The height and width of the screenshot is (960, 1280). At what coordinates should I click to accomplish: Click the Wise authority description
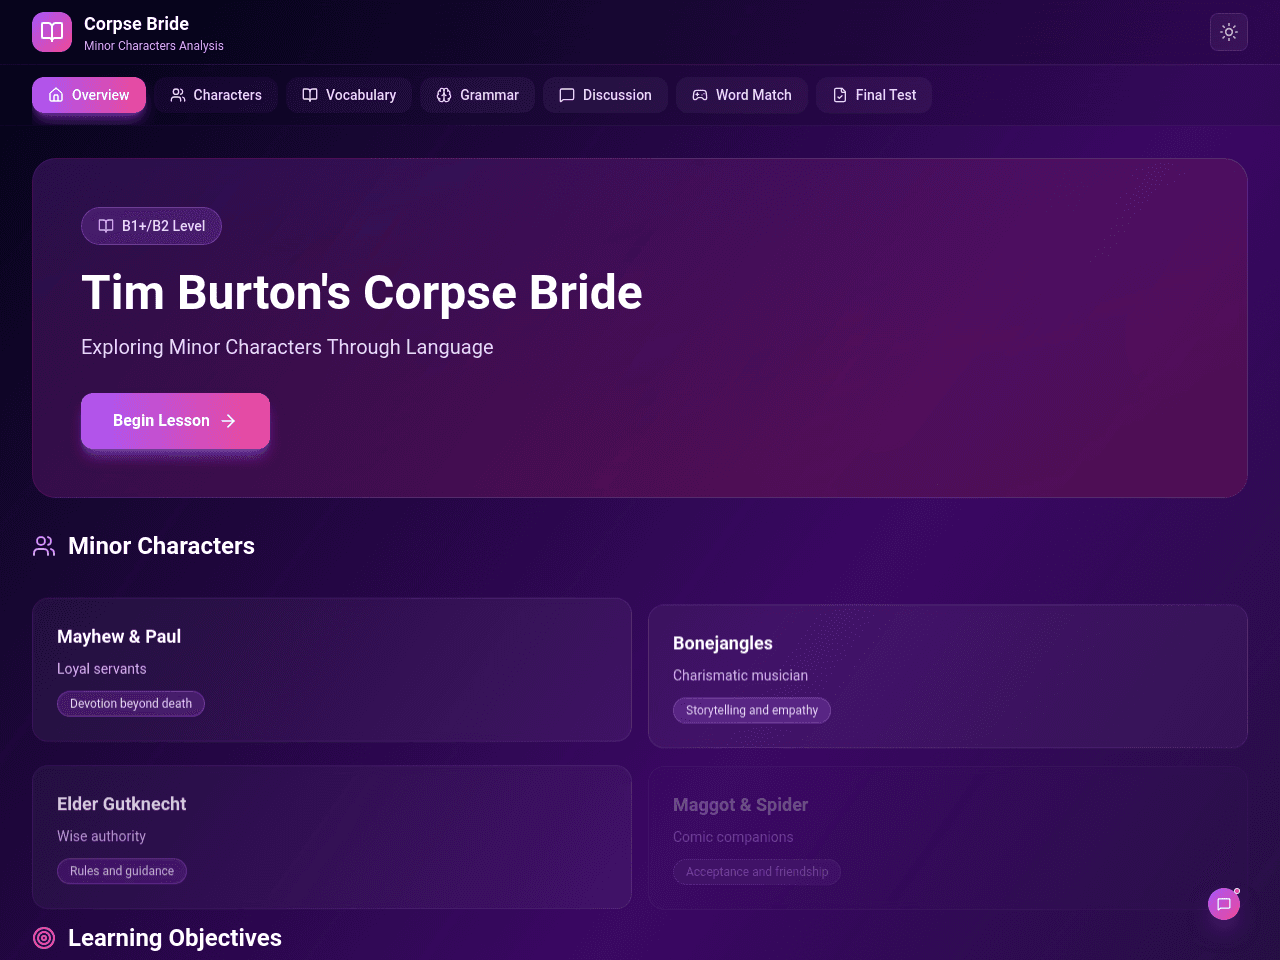[101, 836]
